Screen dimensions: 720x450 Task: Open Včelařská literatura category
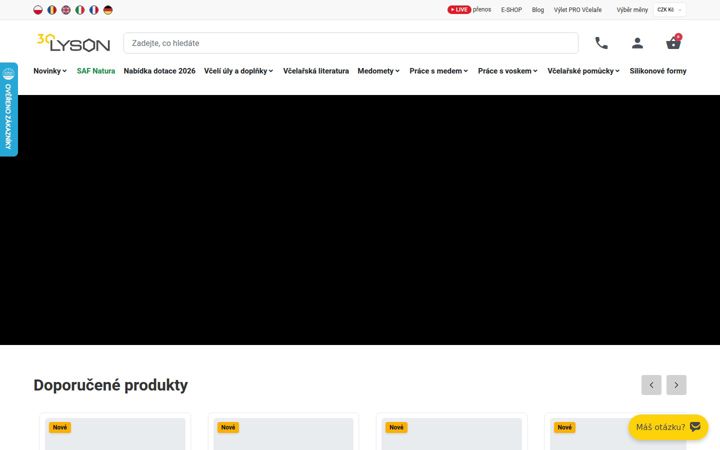pos(316,71)
